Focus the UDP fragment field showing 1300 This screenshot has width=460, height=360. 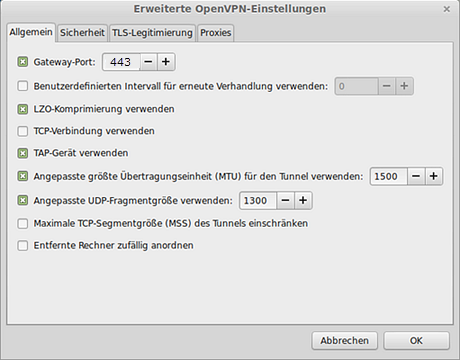tap(258, 200)
